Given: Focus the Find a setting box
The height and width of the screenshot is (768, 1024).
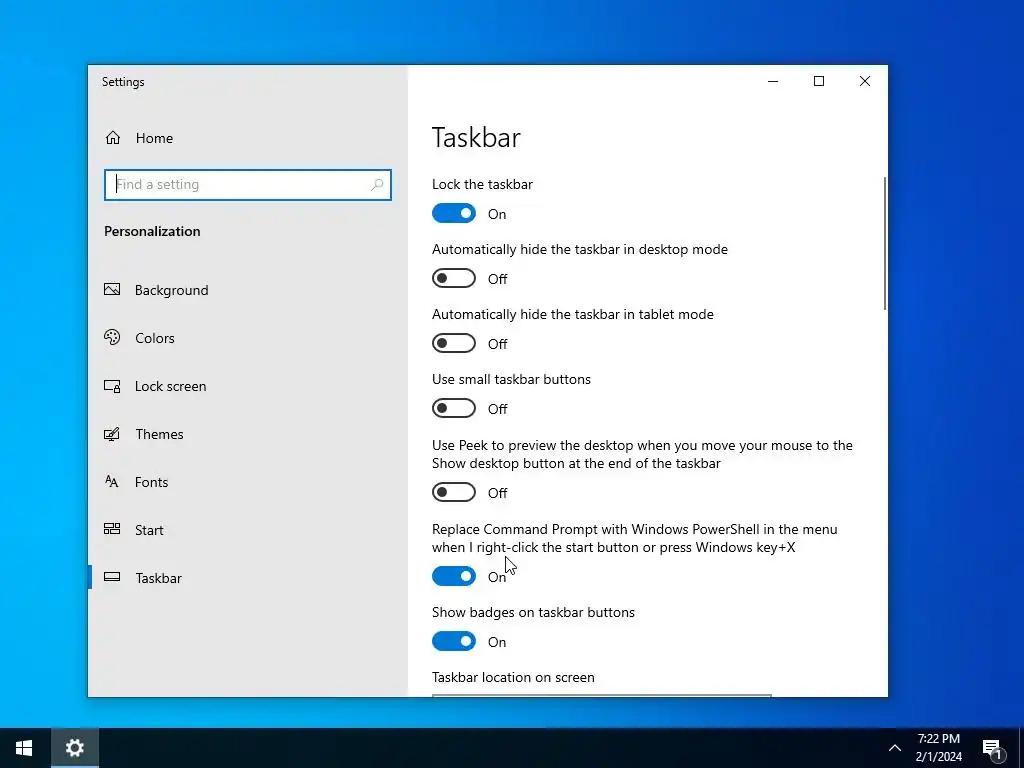Looking at the screenshot, I should [x=248, y=185].
